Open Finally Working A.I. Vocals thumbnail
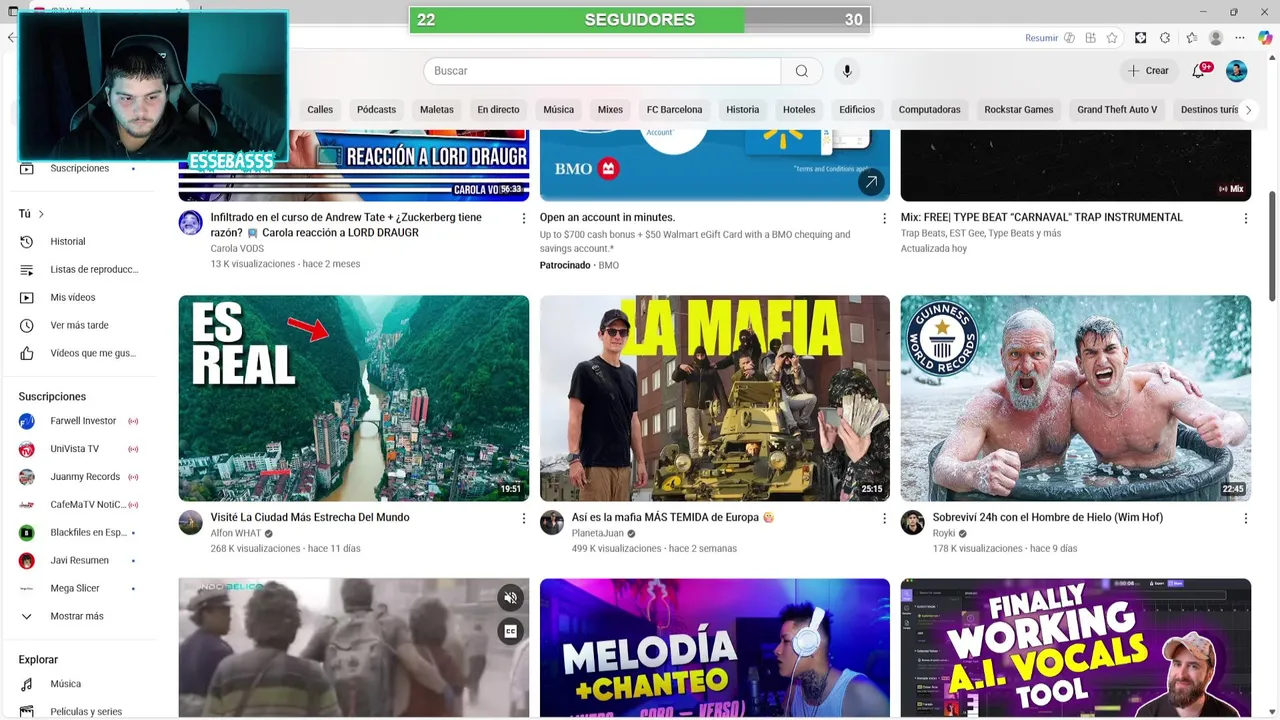The width and height of the screenshot is (1280, 720). click(1076, 648)
